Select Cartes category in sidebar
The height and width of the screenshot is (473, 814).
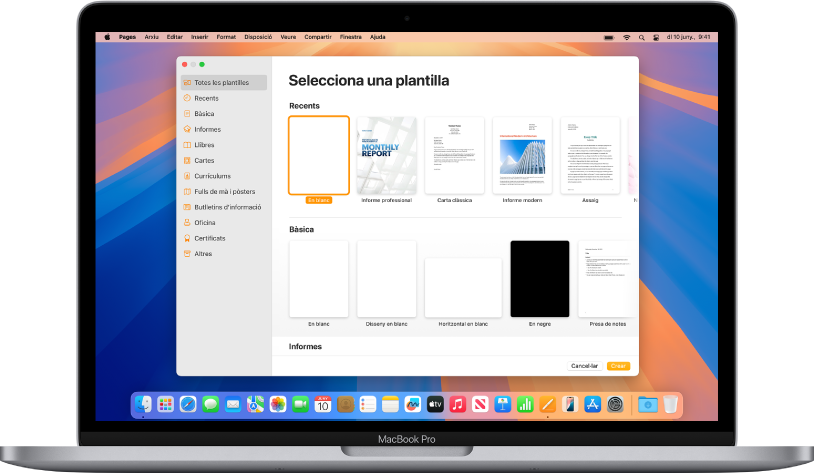point(224,160)
